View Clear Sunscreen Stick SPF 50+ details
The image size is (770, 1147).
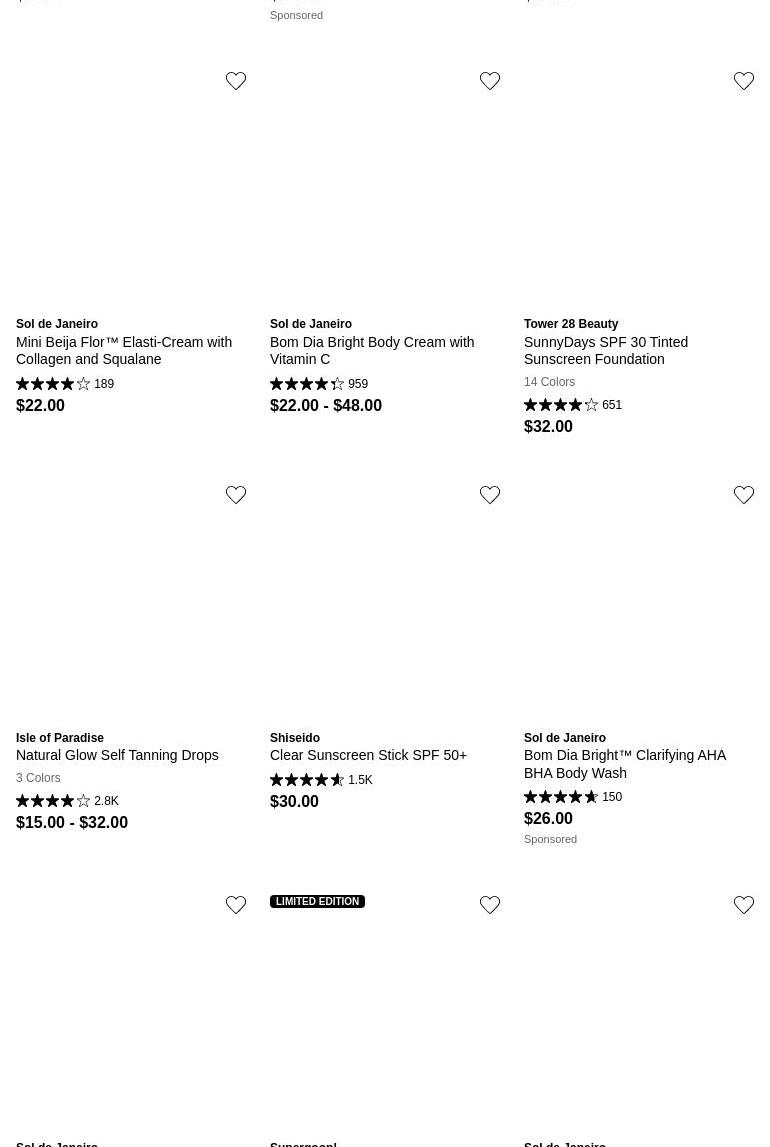(x=368, y=755)
